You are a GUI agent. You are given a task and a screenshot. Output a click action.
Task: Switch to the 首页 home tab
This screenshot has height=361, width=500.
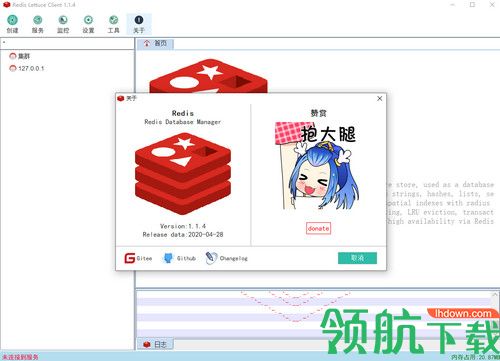tap(155, 43)
